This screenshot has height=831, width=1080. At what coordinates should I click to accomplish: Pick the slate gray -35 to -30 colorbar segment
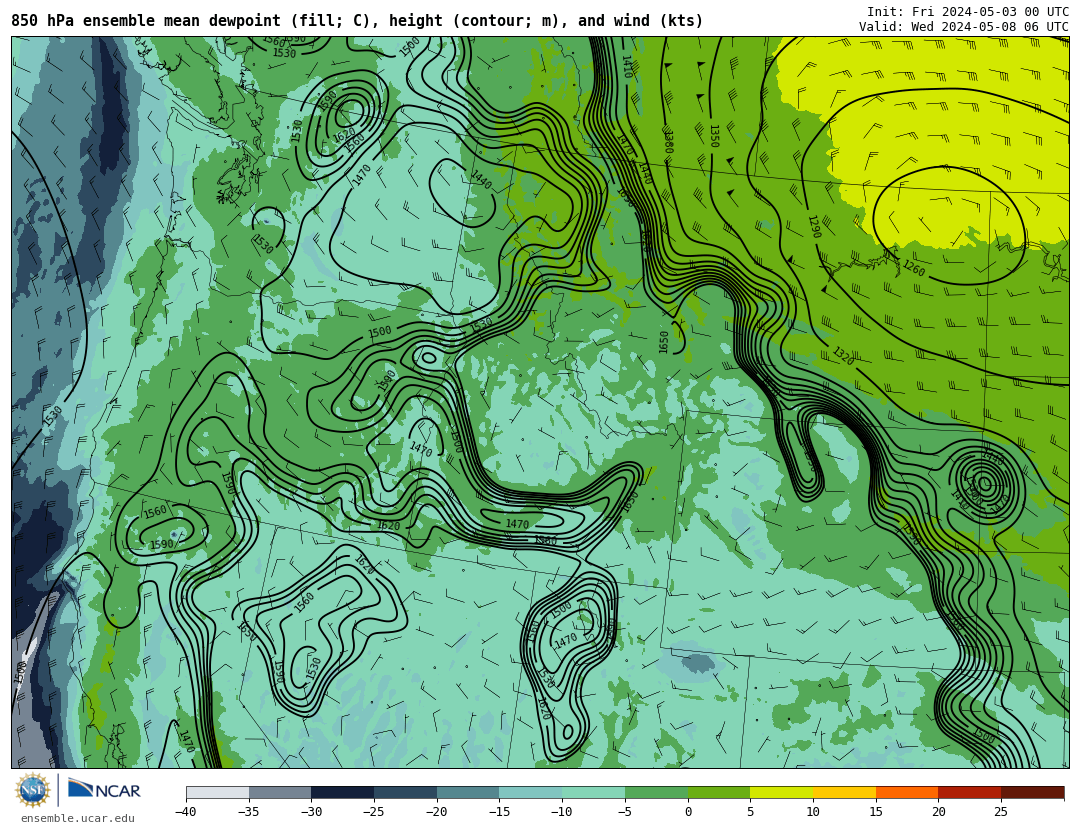(280, 792)
